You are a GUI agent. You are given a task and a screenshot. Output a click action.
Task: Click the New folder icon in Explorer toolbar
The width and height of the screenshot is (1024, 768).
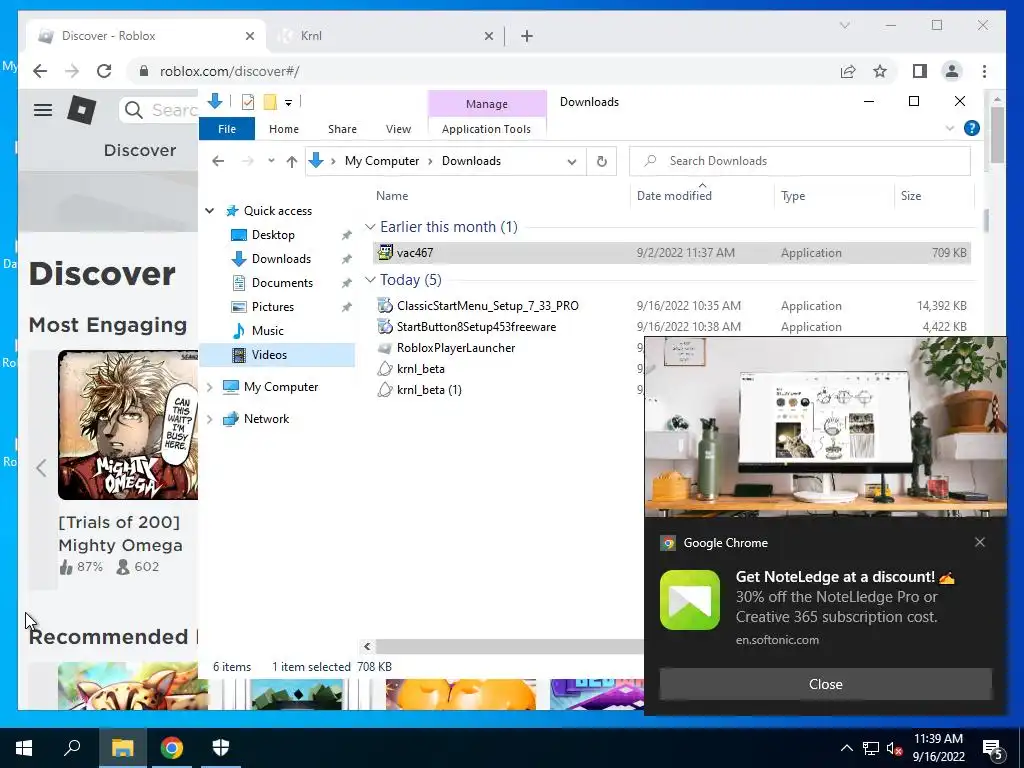click(270, 102)
